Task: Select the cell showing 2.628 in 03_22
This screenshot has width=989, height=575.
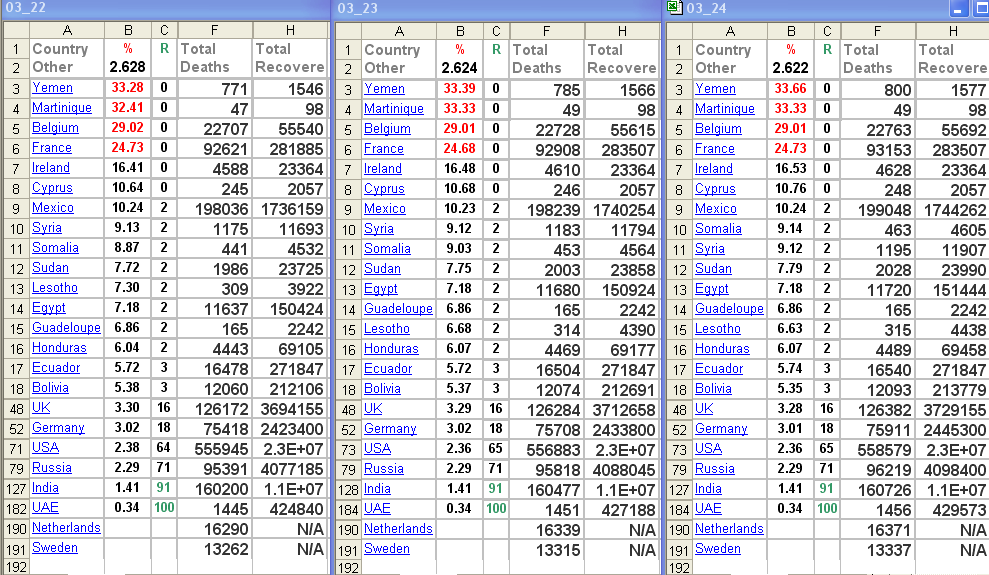Action: pyautogui.click(x=127, y=67)
